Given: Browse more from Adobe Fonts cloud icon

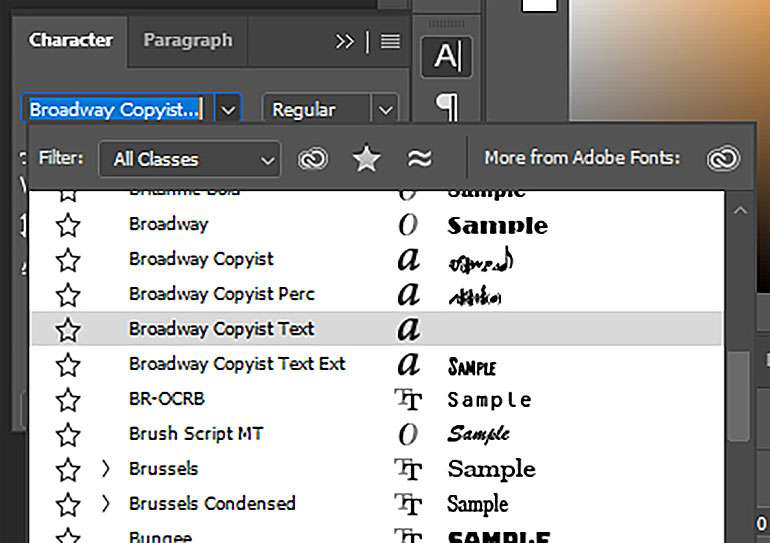Looking at the screenshot, I should click(x=723, y=159).
